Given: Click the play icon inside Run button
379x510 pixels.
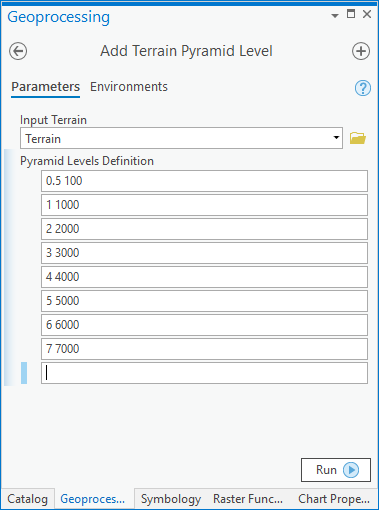Looking at the screenshot, I should point(351,470).
